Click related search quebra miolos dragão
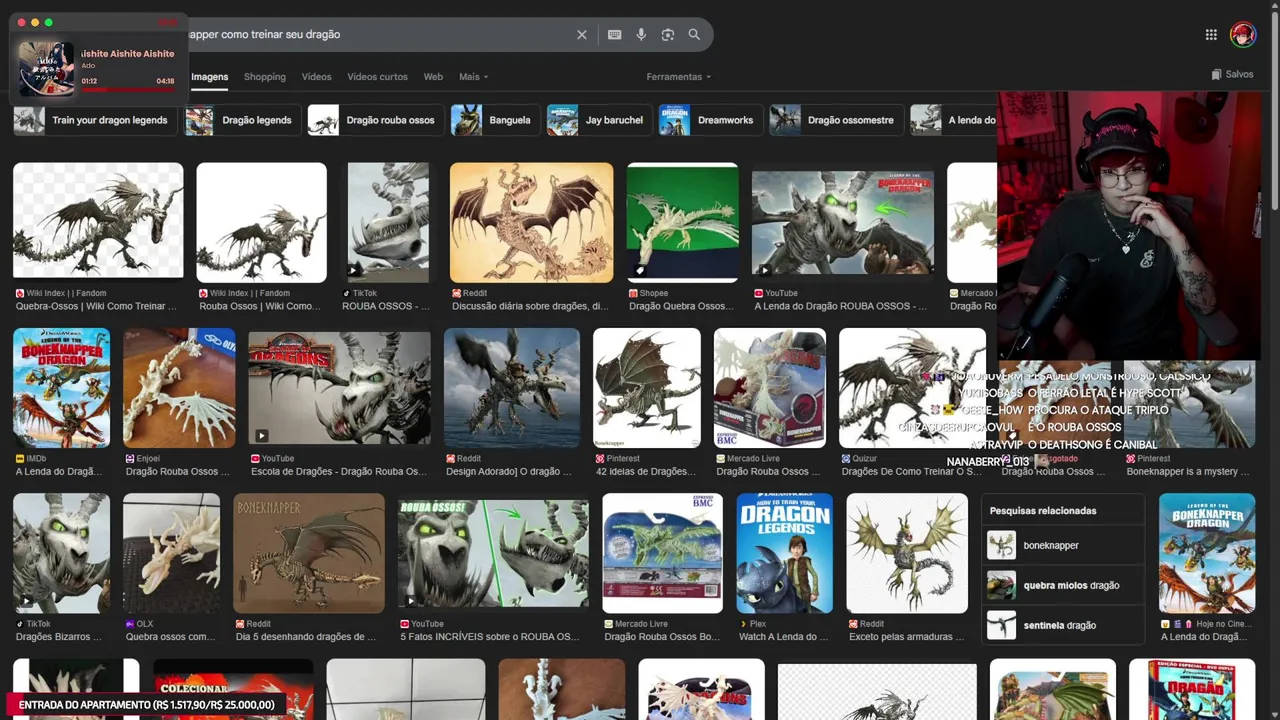The image size is (1280, 720). (x=1063, y=585)
